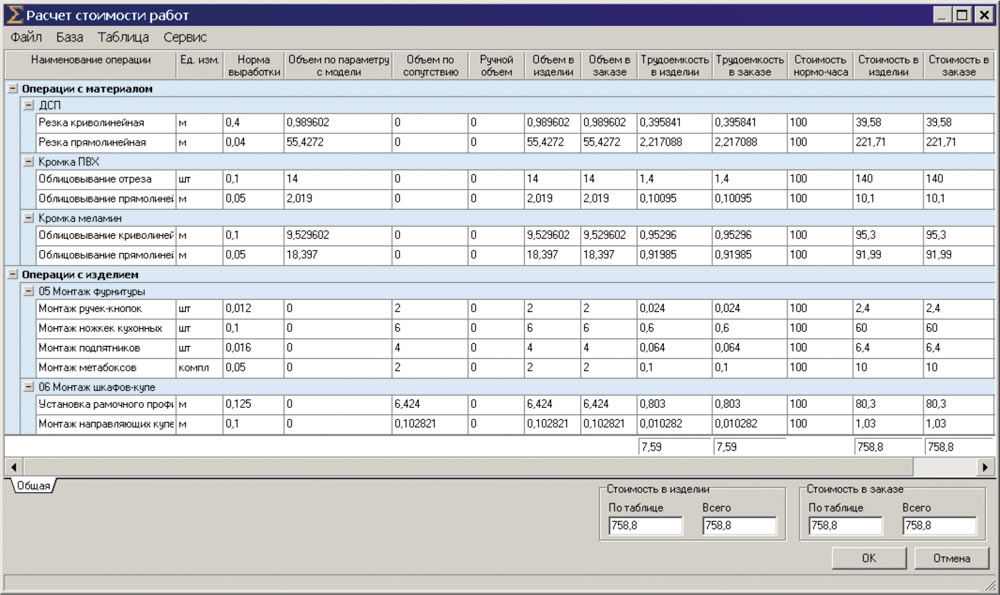Collapse the Кромка меламин subgroup

[29, 218]
